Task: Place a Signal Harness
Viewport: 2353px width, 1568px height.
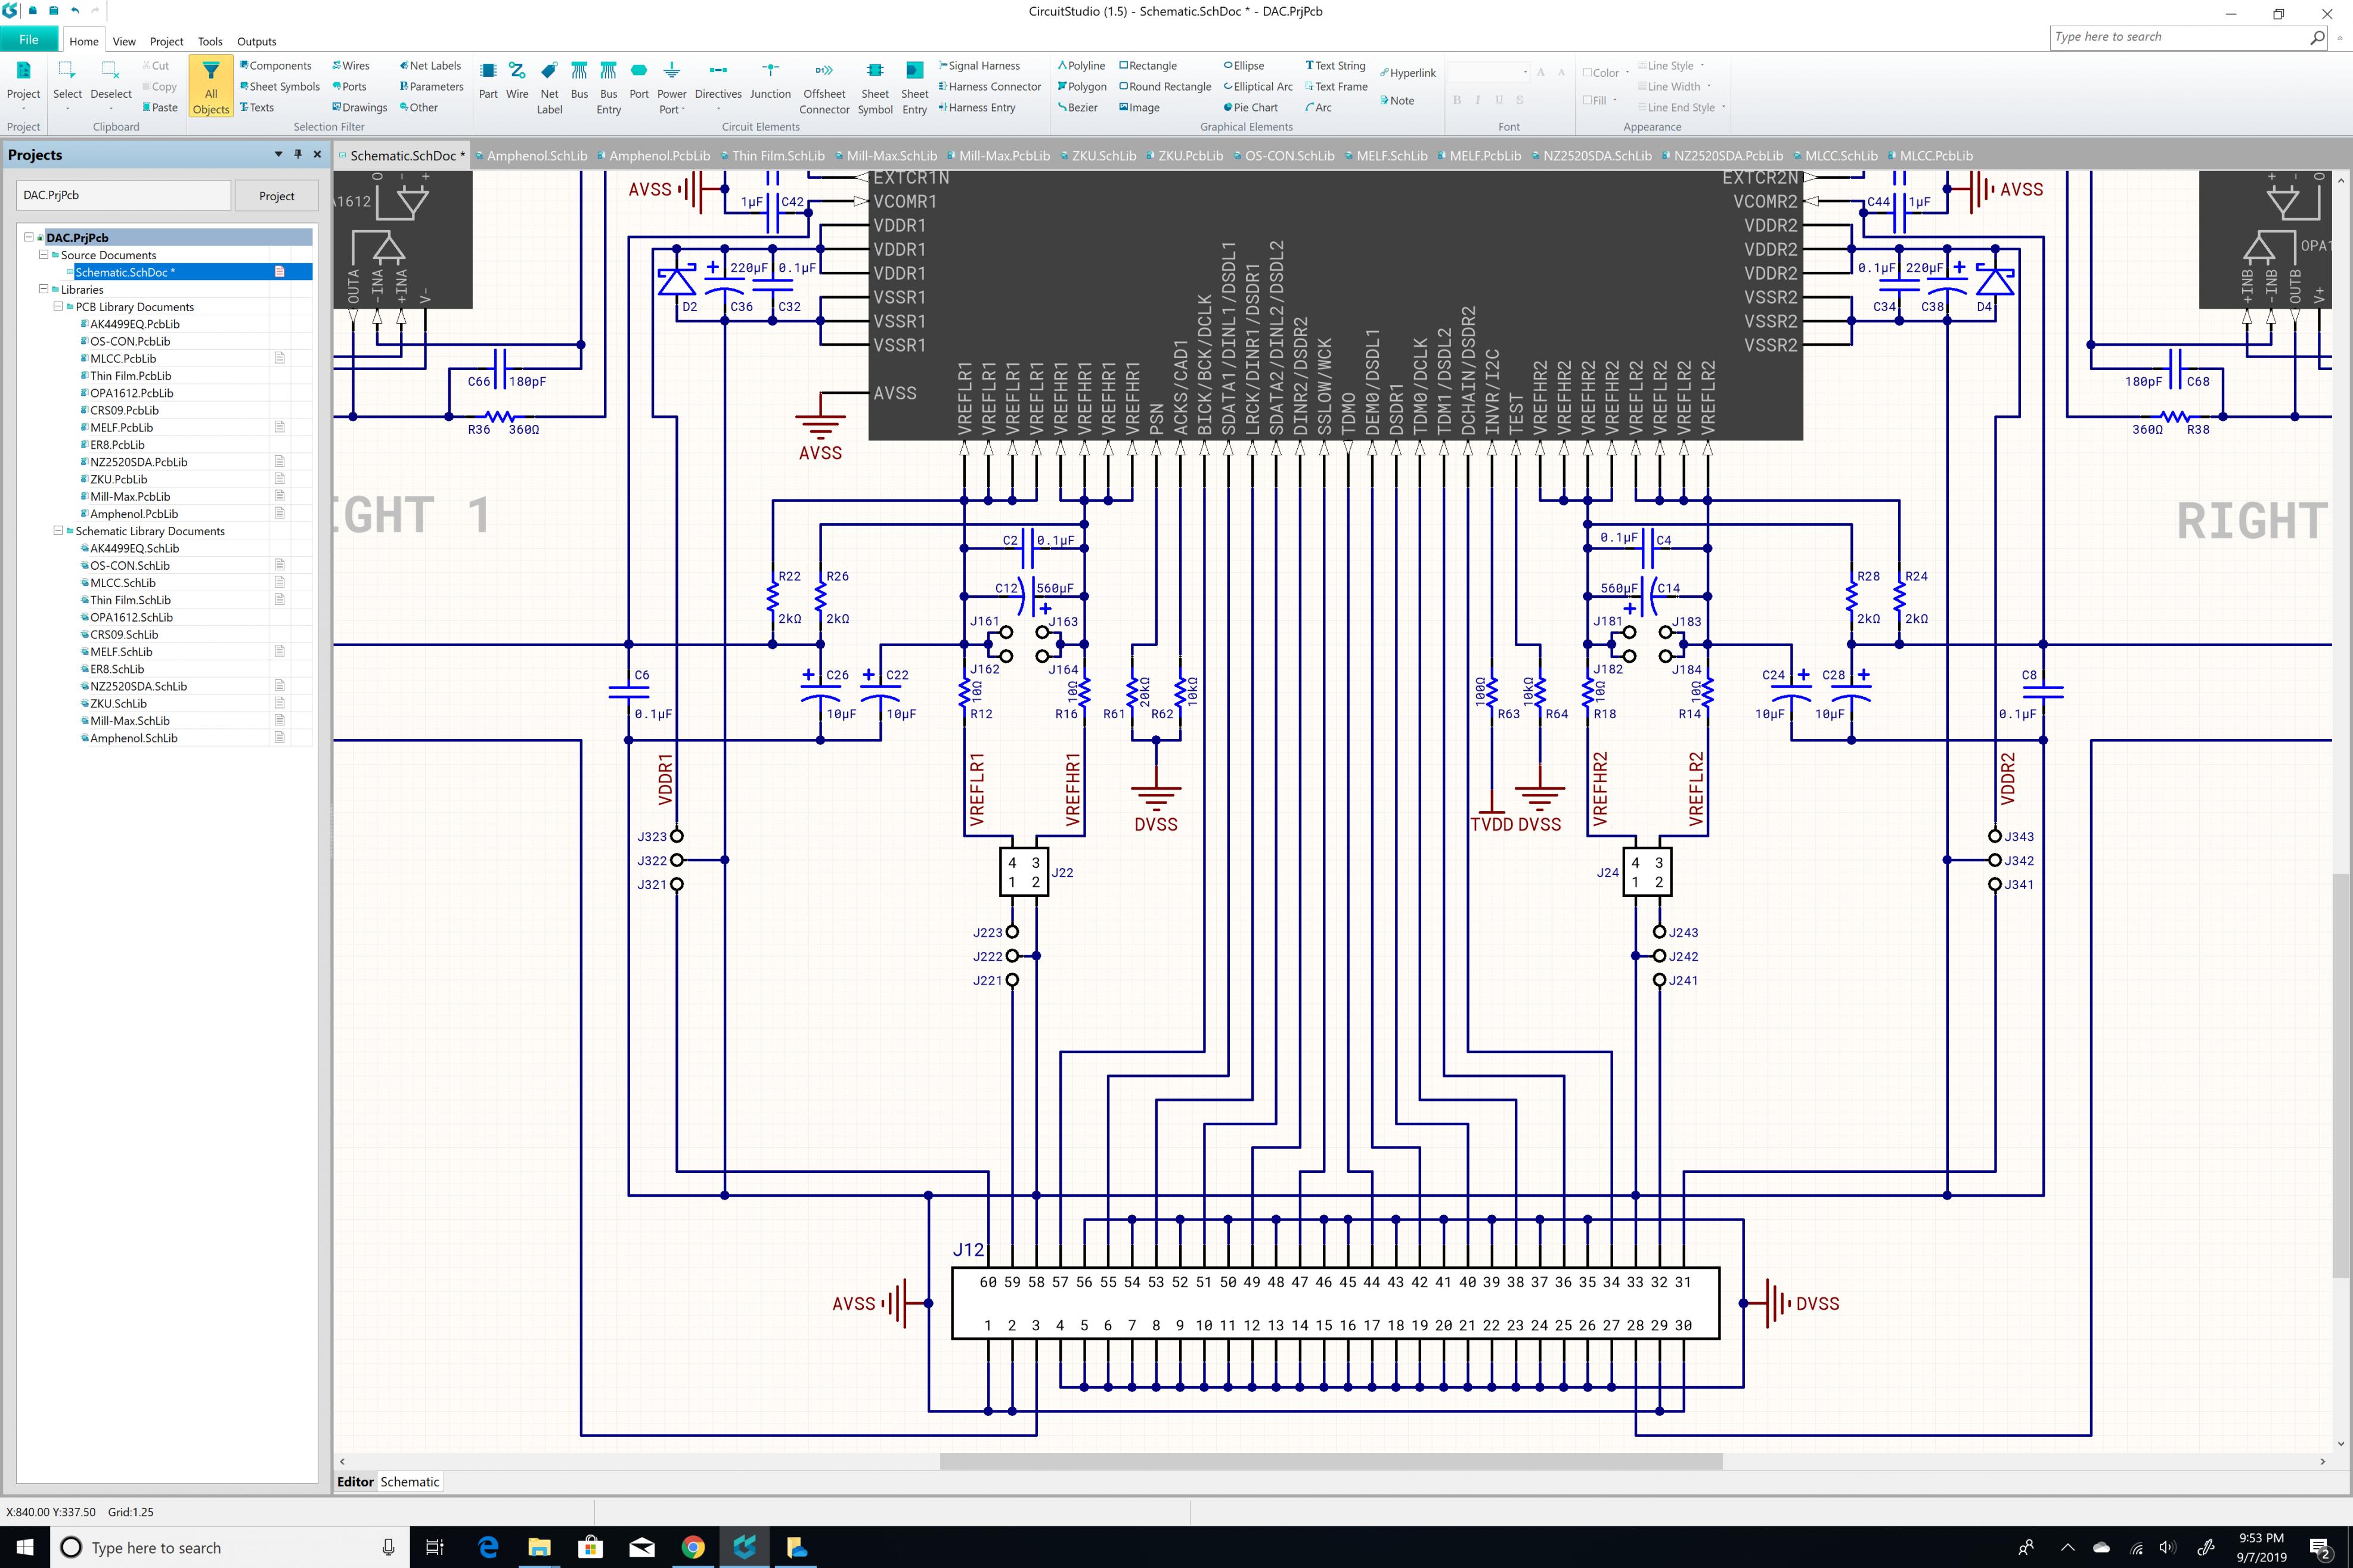Action: tap(979, 65)
